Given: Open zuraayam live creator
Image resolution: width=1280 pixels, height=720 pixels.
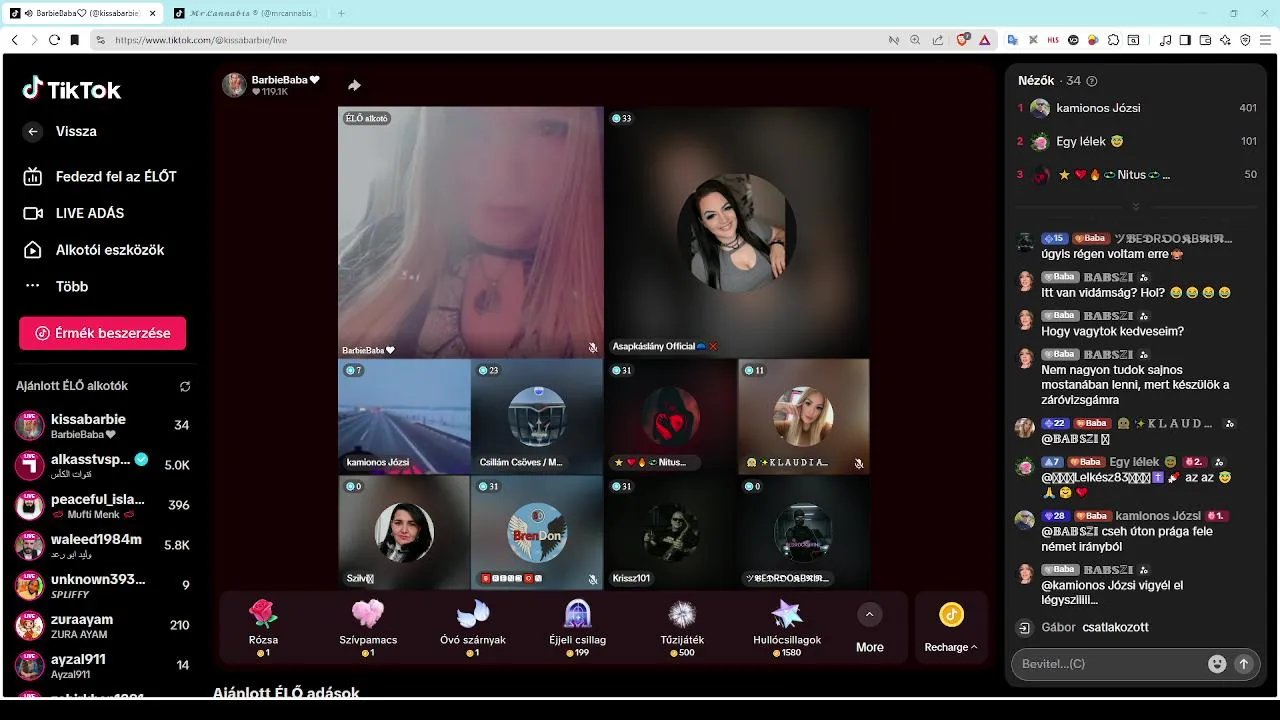Looking at the screenshot, I should 103,626.
